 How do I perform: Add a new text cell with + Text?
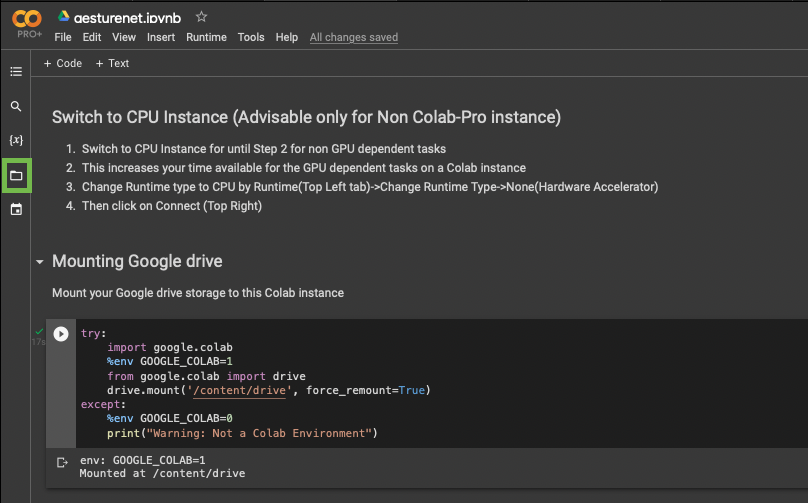coord(112,63)
